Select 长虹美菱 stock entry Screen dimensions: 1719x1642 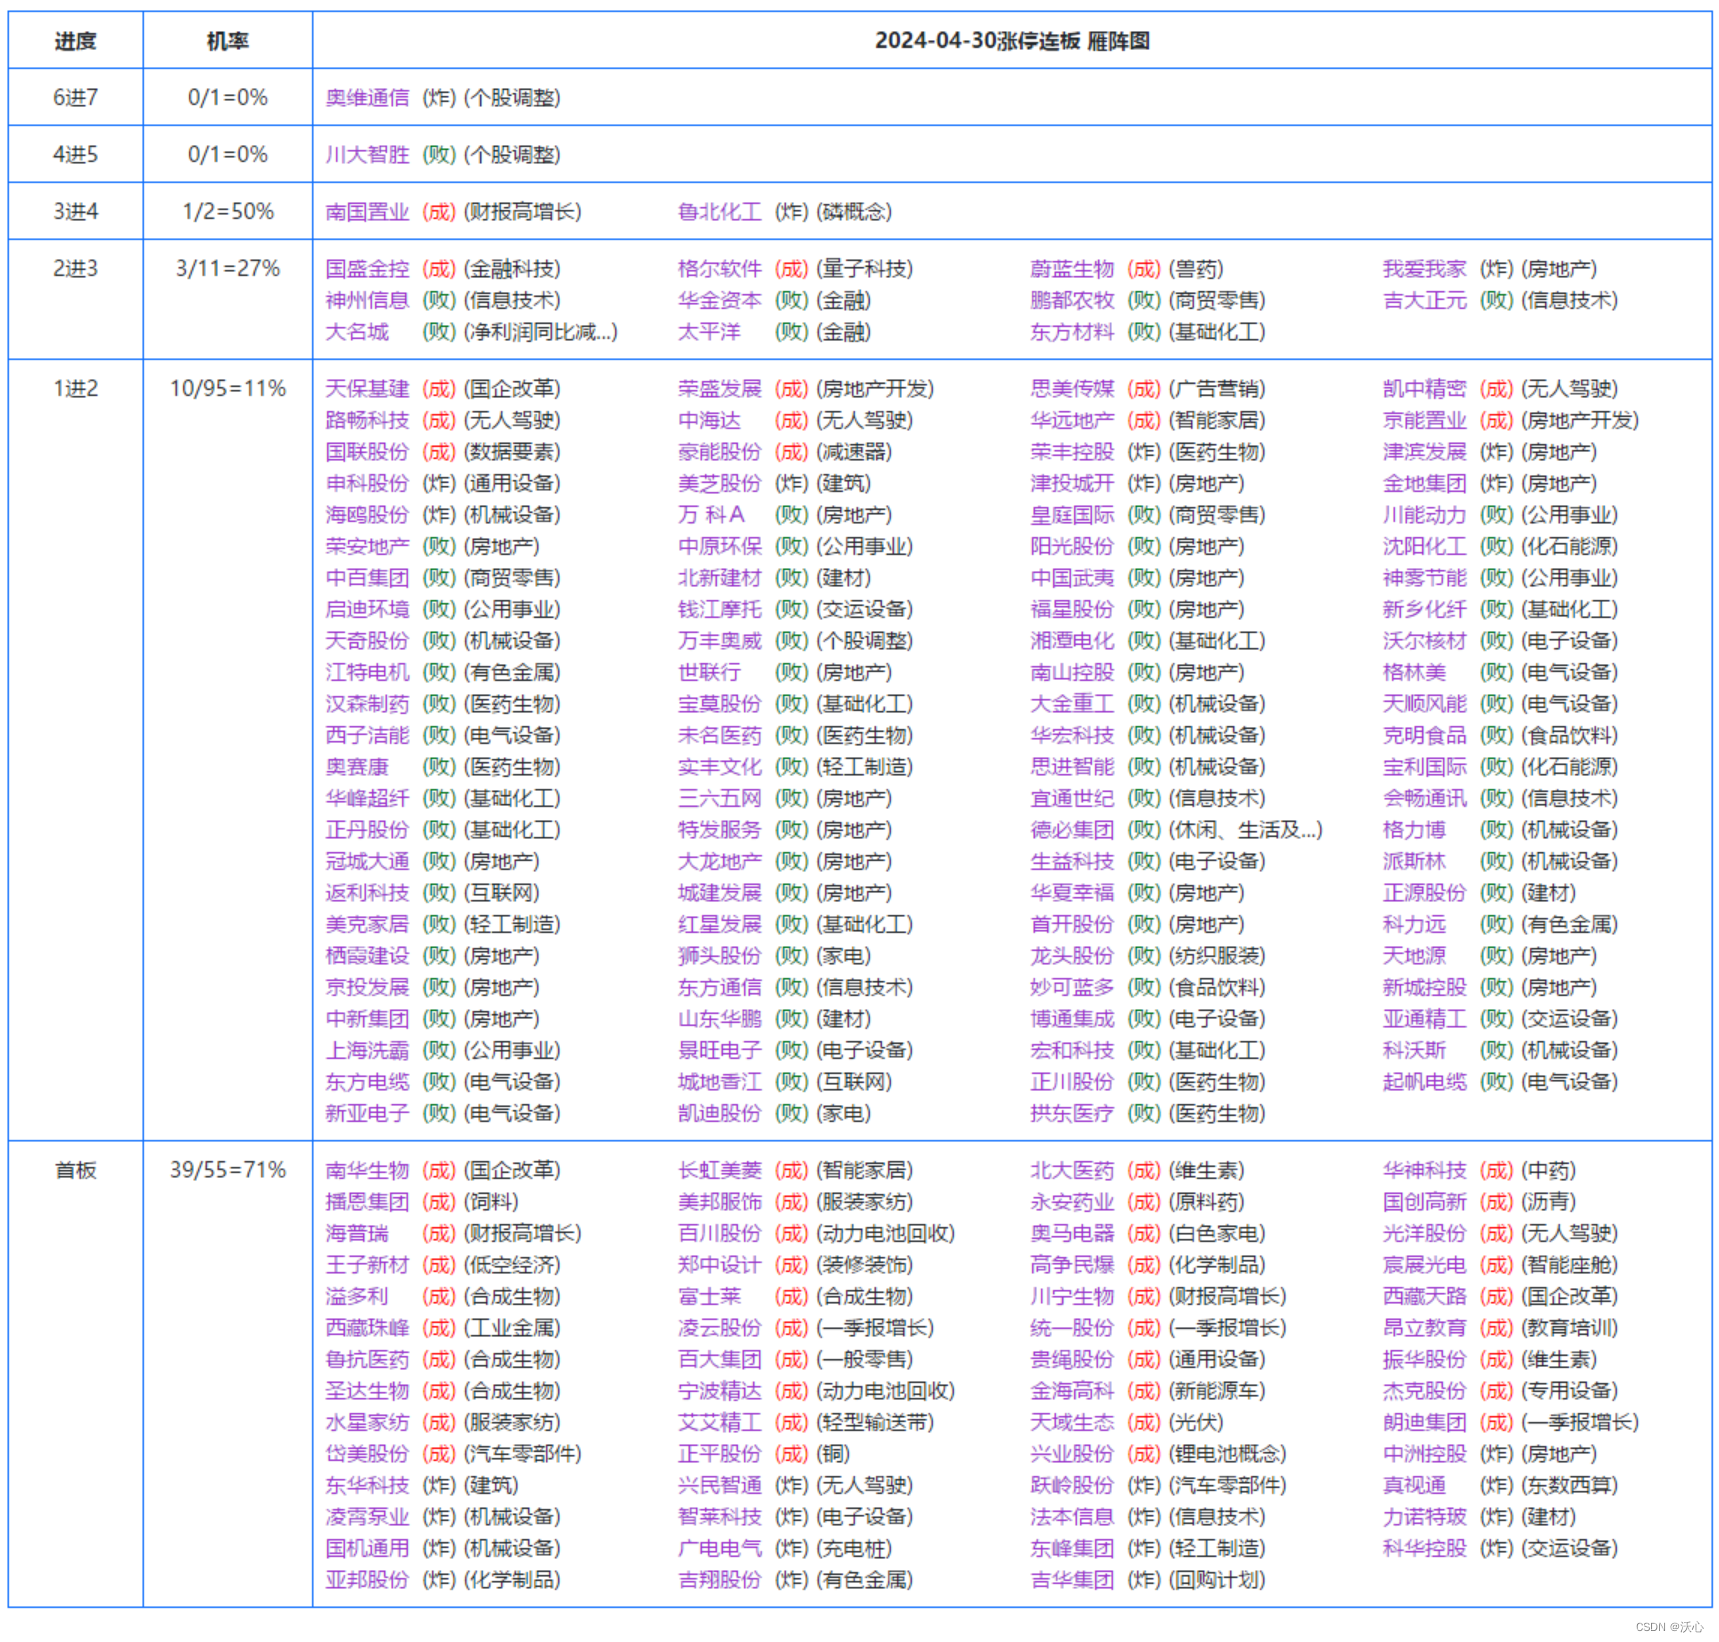pyautogui.click(x=719, y=1170)
